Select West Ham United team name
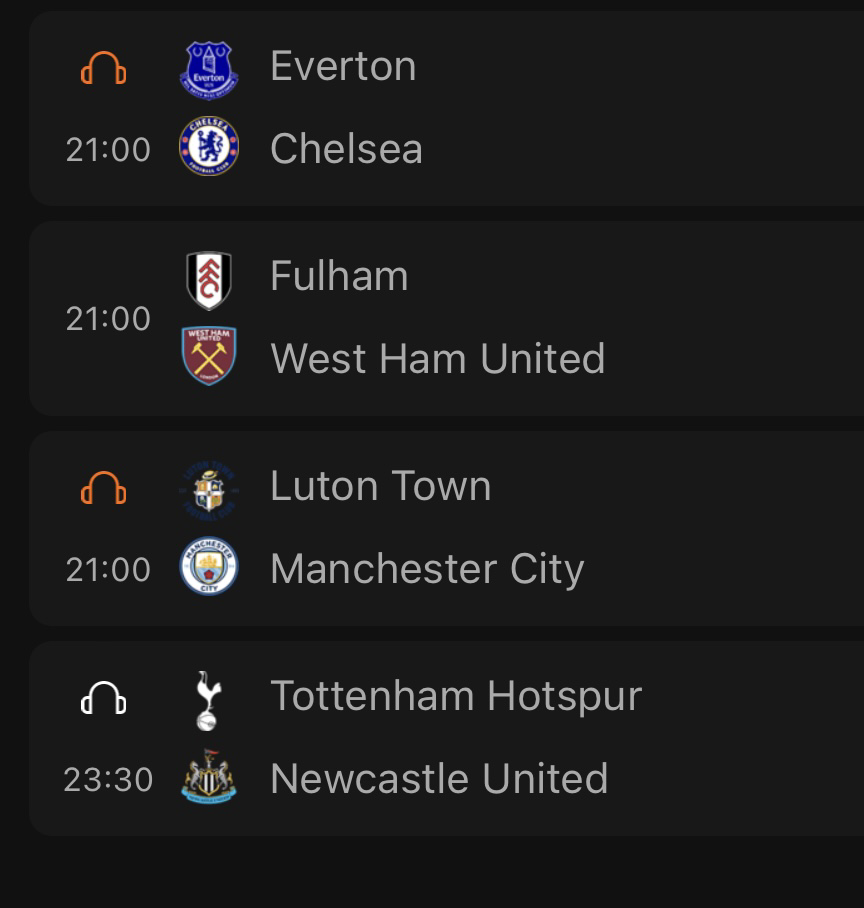This screenshot has height=908, width=864. (437, 359)
